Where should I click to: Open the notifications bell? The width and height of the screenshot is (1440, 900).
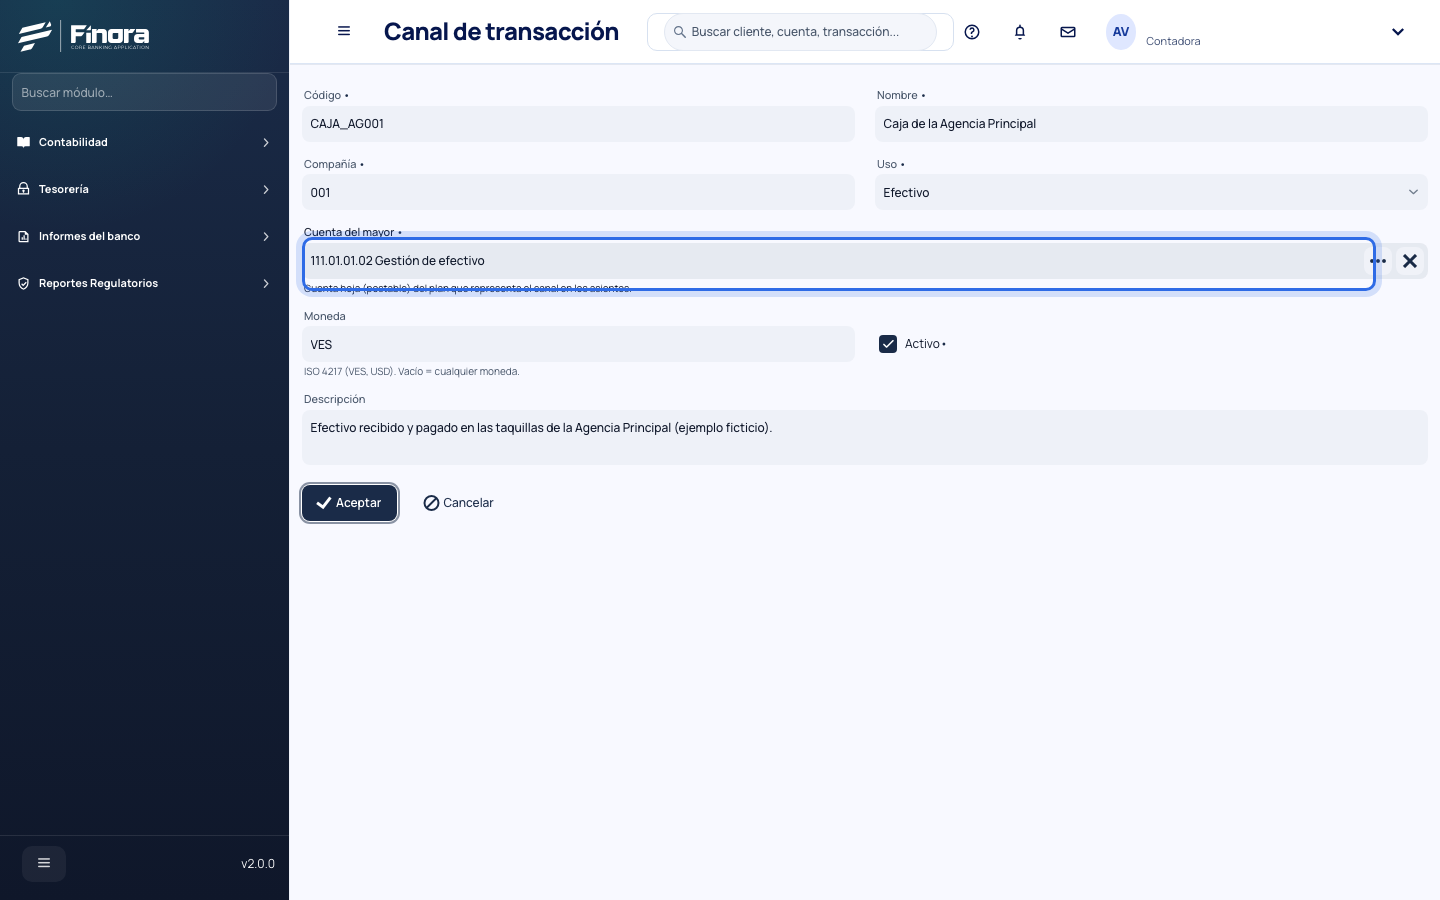click(1020, 32)
